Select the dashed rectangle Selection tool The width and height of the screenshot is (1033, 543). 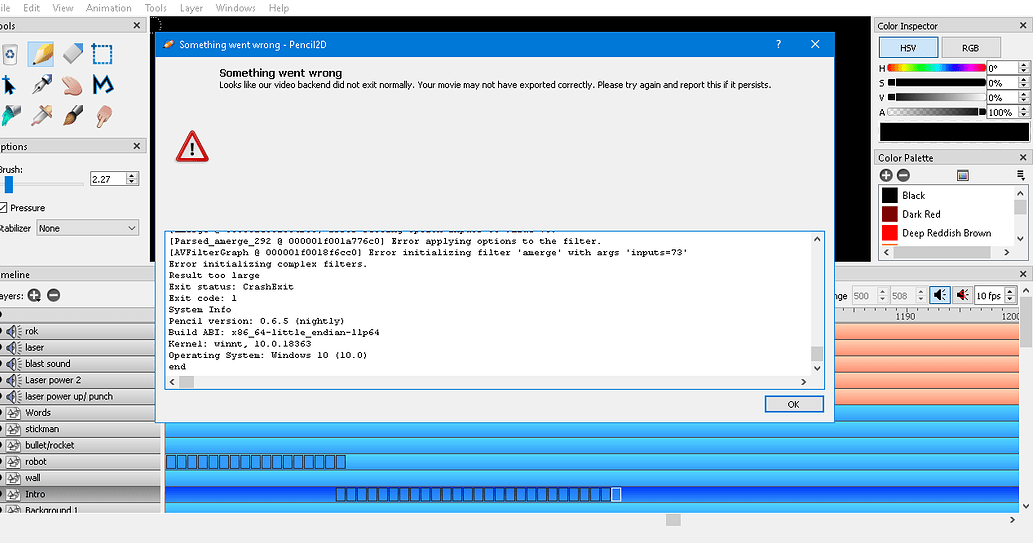pyautogui.click(x=102, y=54)
